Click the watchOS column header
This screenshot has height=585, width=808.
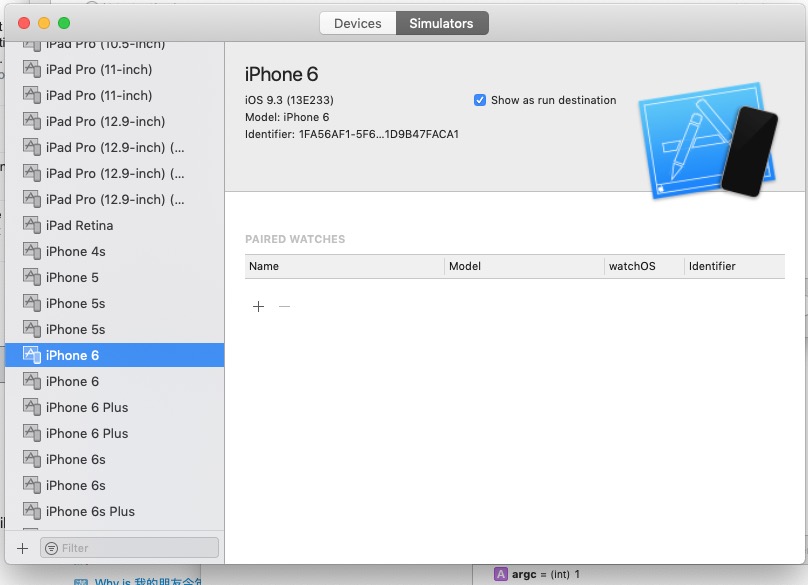(x=625, y=266)
